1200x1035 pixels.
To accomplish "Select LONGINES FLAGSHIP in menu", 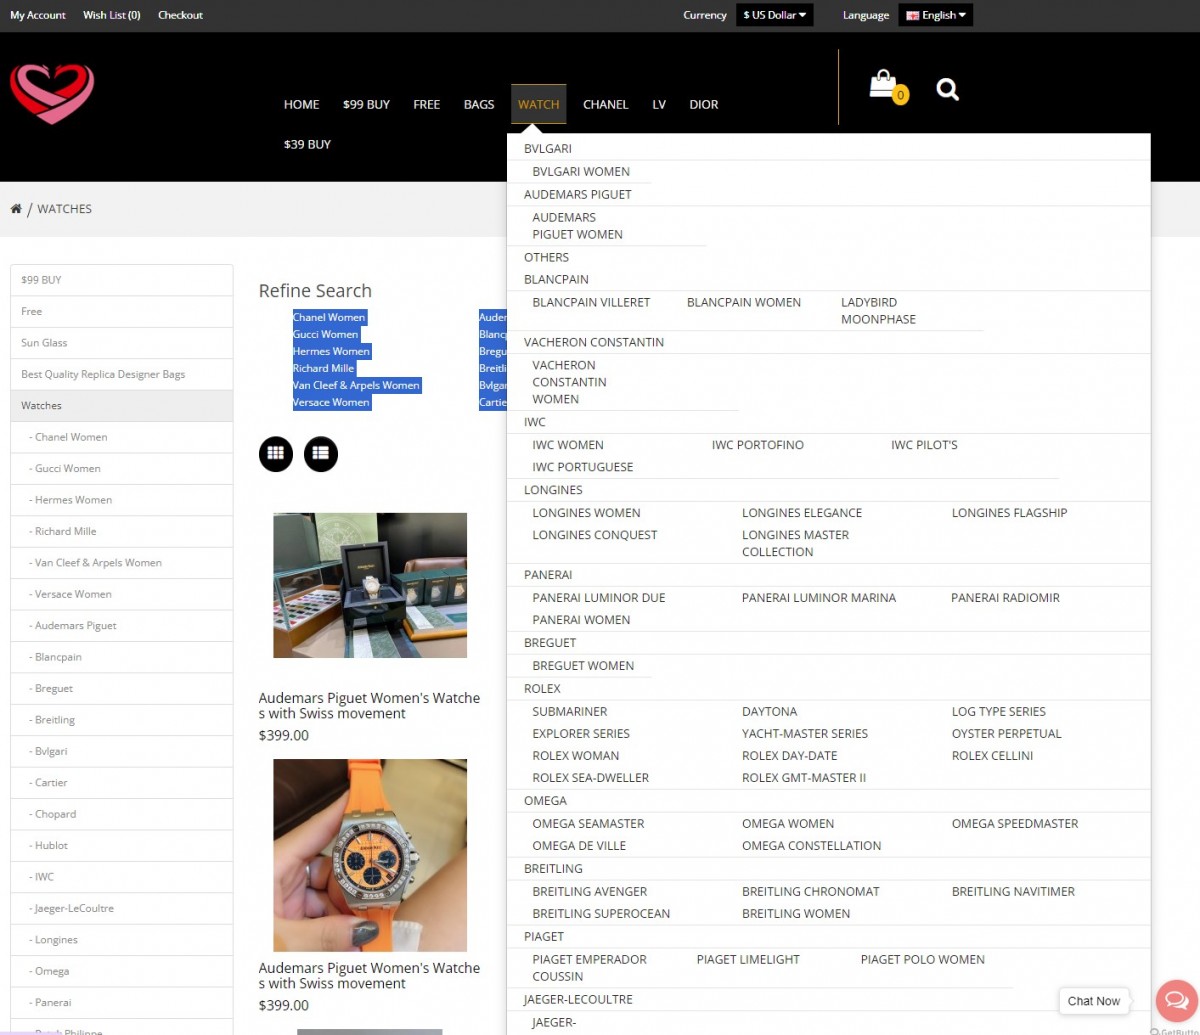I will point(1010,513).
